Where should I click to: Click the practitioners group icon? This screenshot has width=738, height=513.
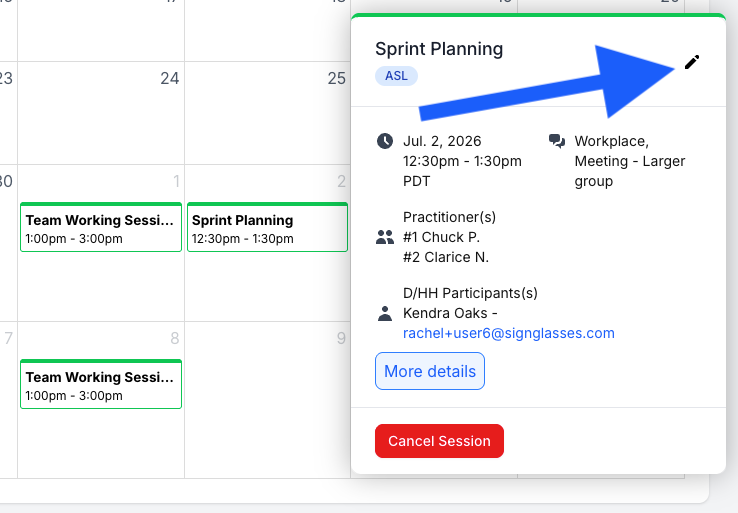coord(385,237)
